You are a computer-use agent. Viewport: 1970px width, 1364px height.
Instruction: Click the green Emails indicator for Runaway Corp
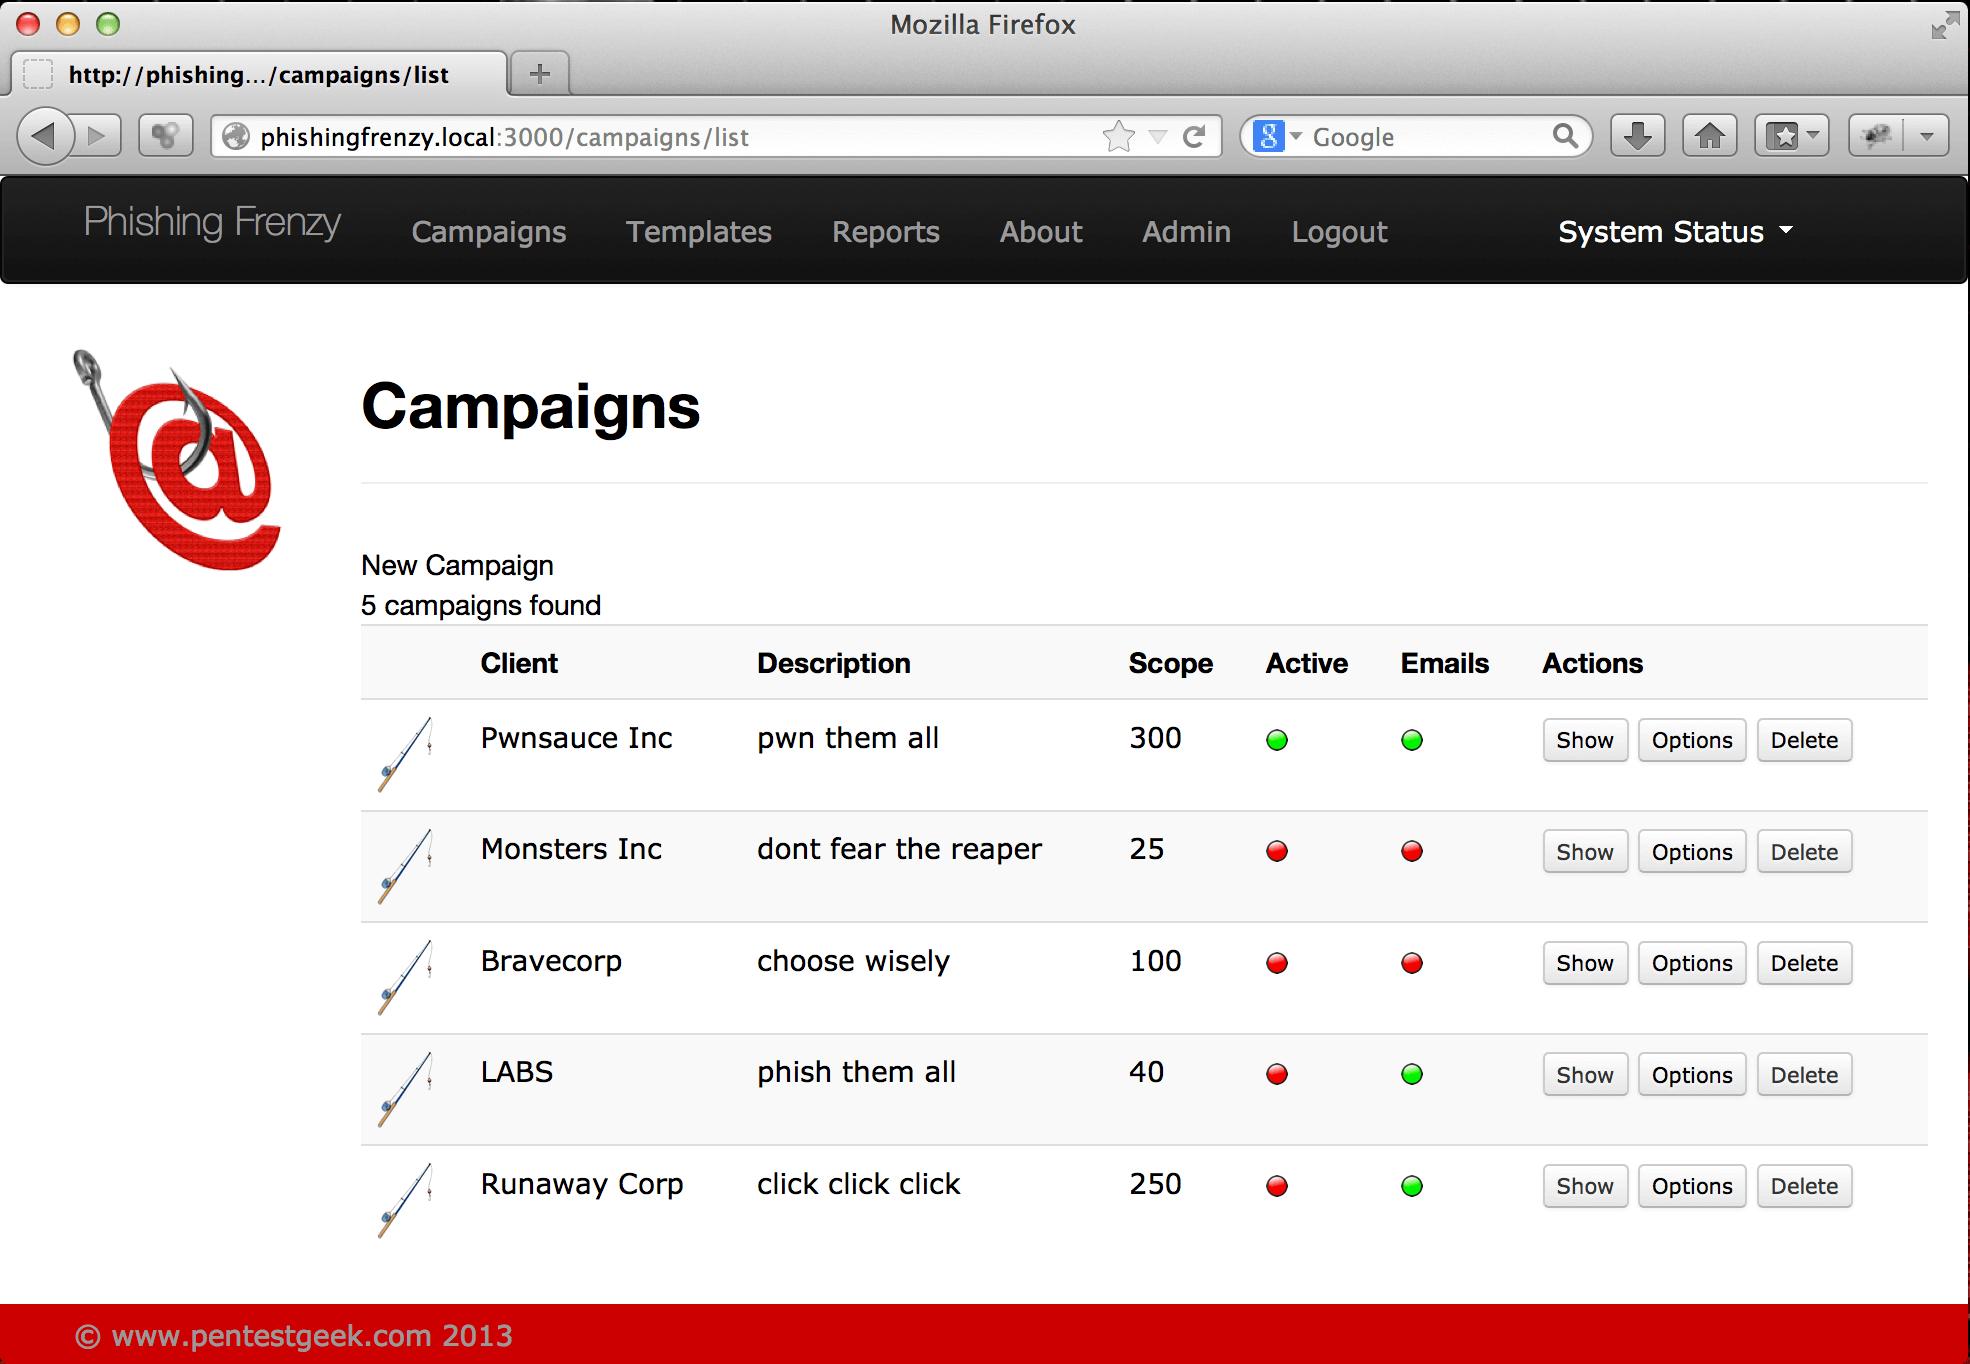click(x=1411, y=1186)
